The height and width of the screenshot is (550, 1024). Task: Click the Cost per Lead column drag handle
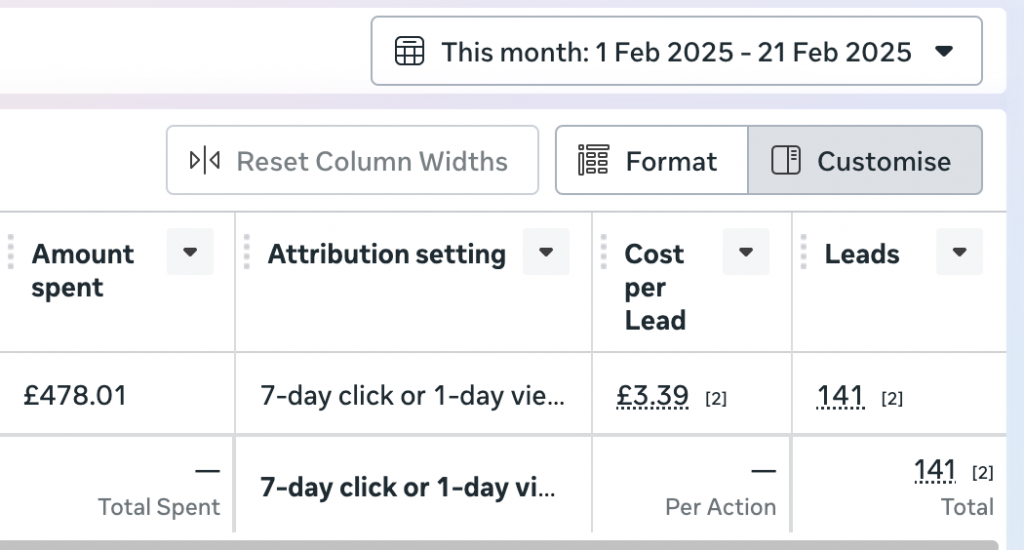[603, 254]
